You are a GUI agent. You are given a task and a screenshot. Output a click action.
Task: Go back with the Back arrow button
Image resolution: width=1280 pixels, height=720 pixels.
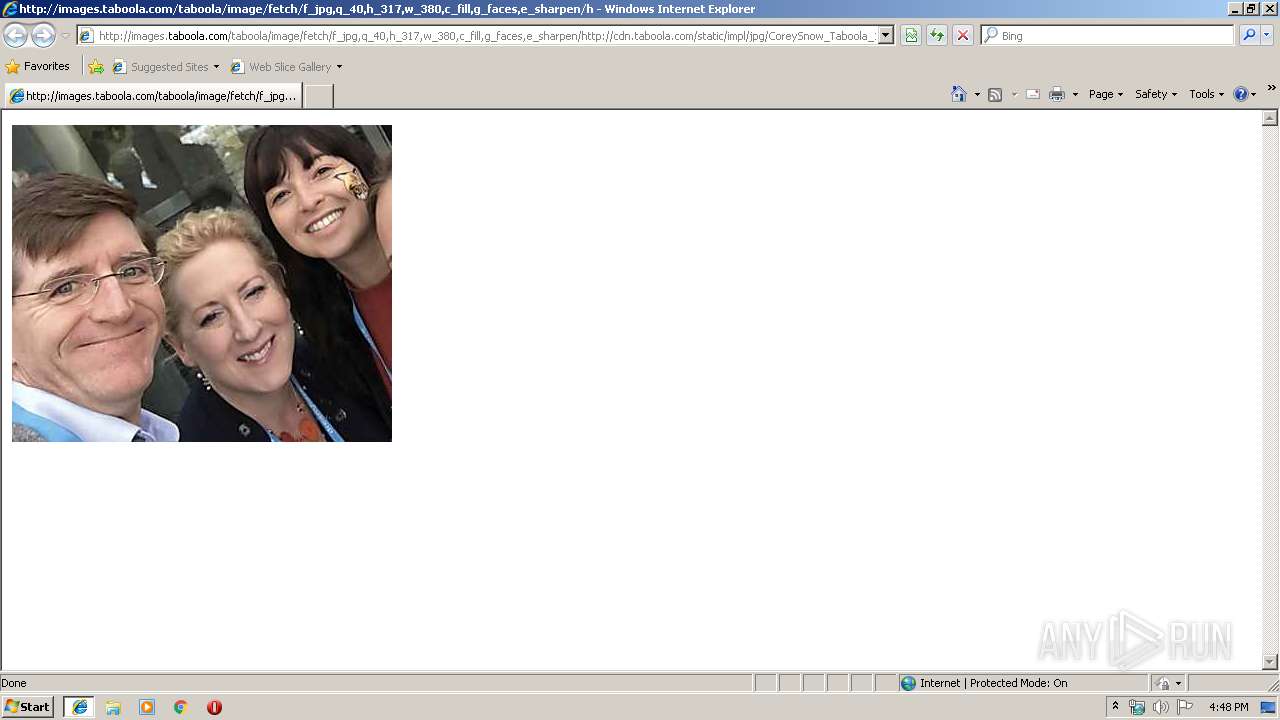click(x=15, y=35)
